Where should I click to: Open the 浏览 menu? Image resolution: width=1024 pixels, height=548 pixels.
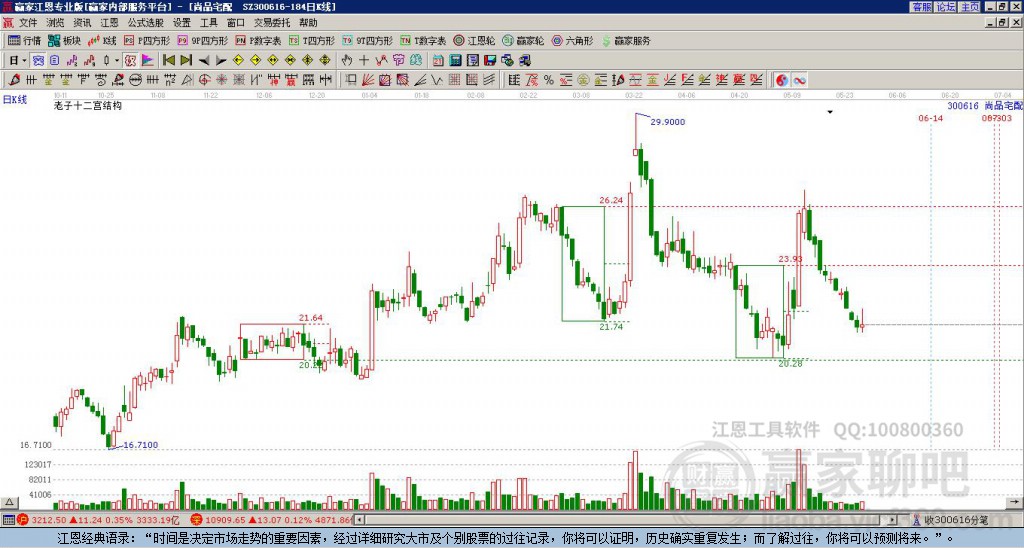(55, 23)
